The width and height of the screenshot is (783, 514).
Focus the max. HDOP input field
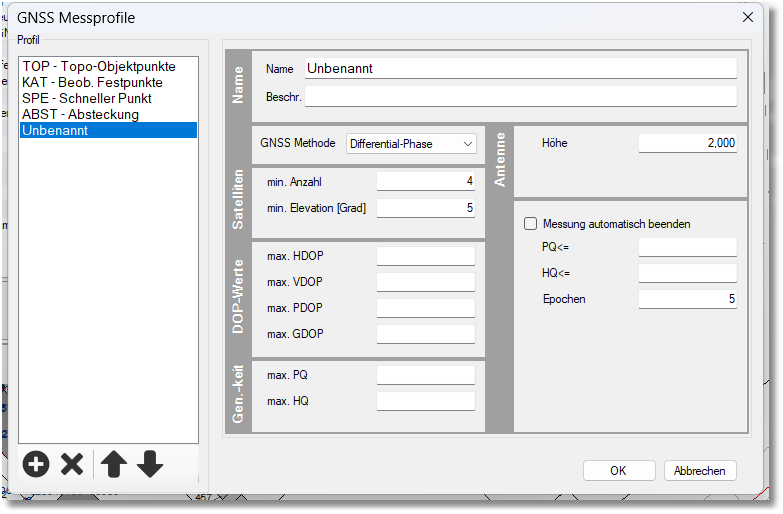[x=425, y=257]
